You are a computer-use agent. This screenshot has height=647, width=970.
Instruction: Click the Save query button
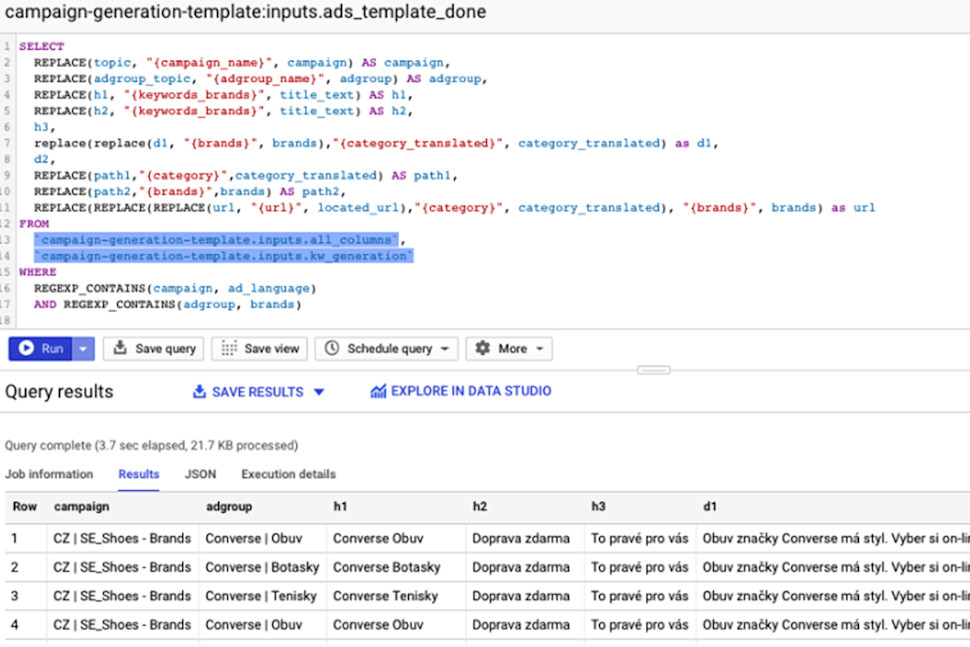pos(155,349)
